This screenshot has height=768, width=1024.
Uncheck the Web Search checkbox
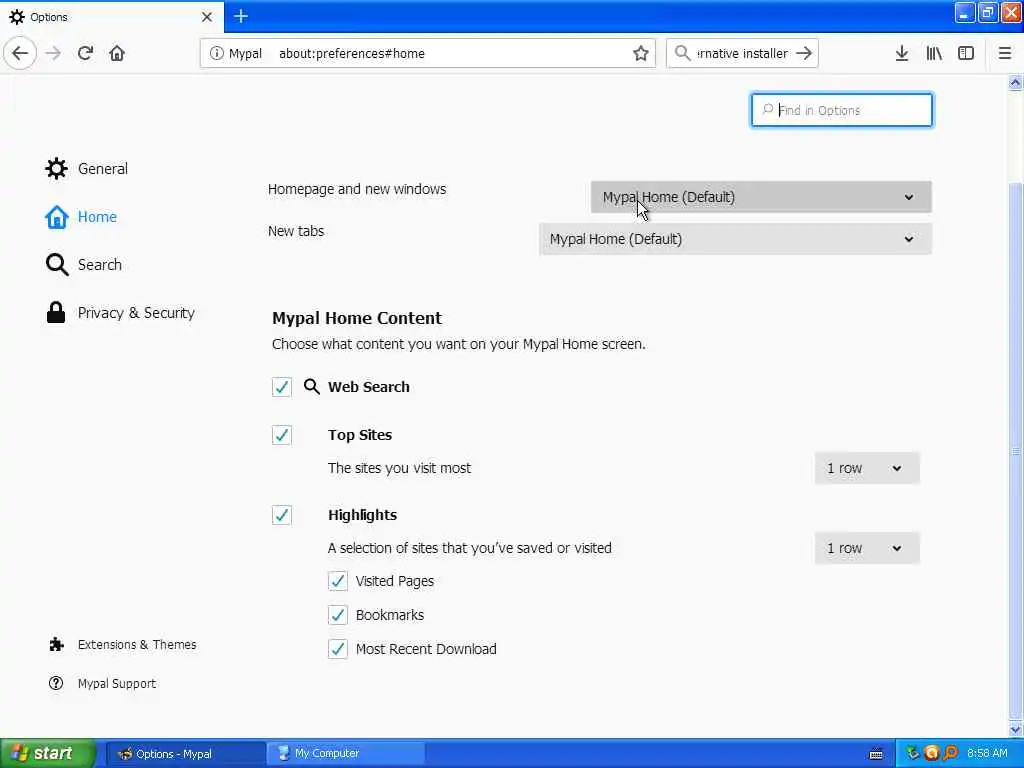pos(281,387)
